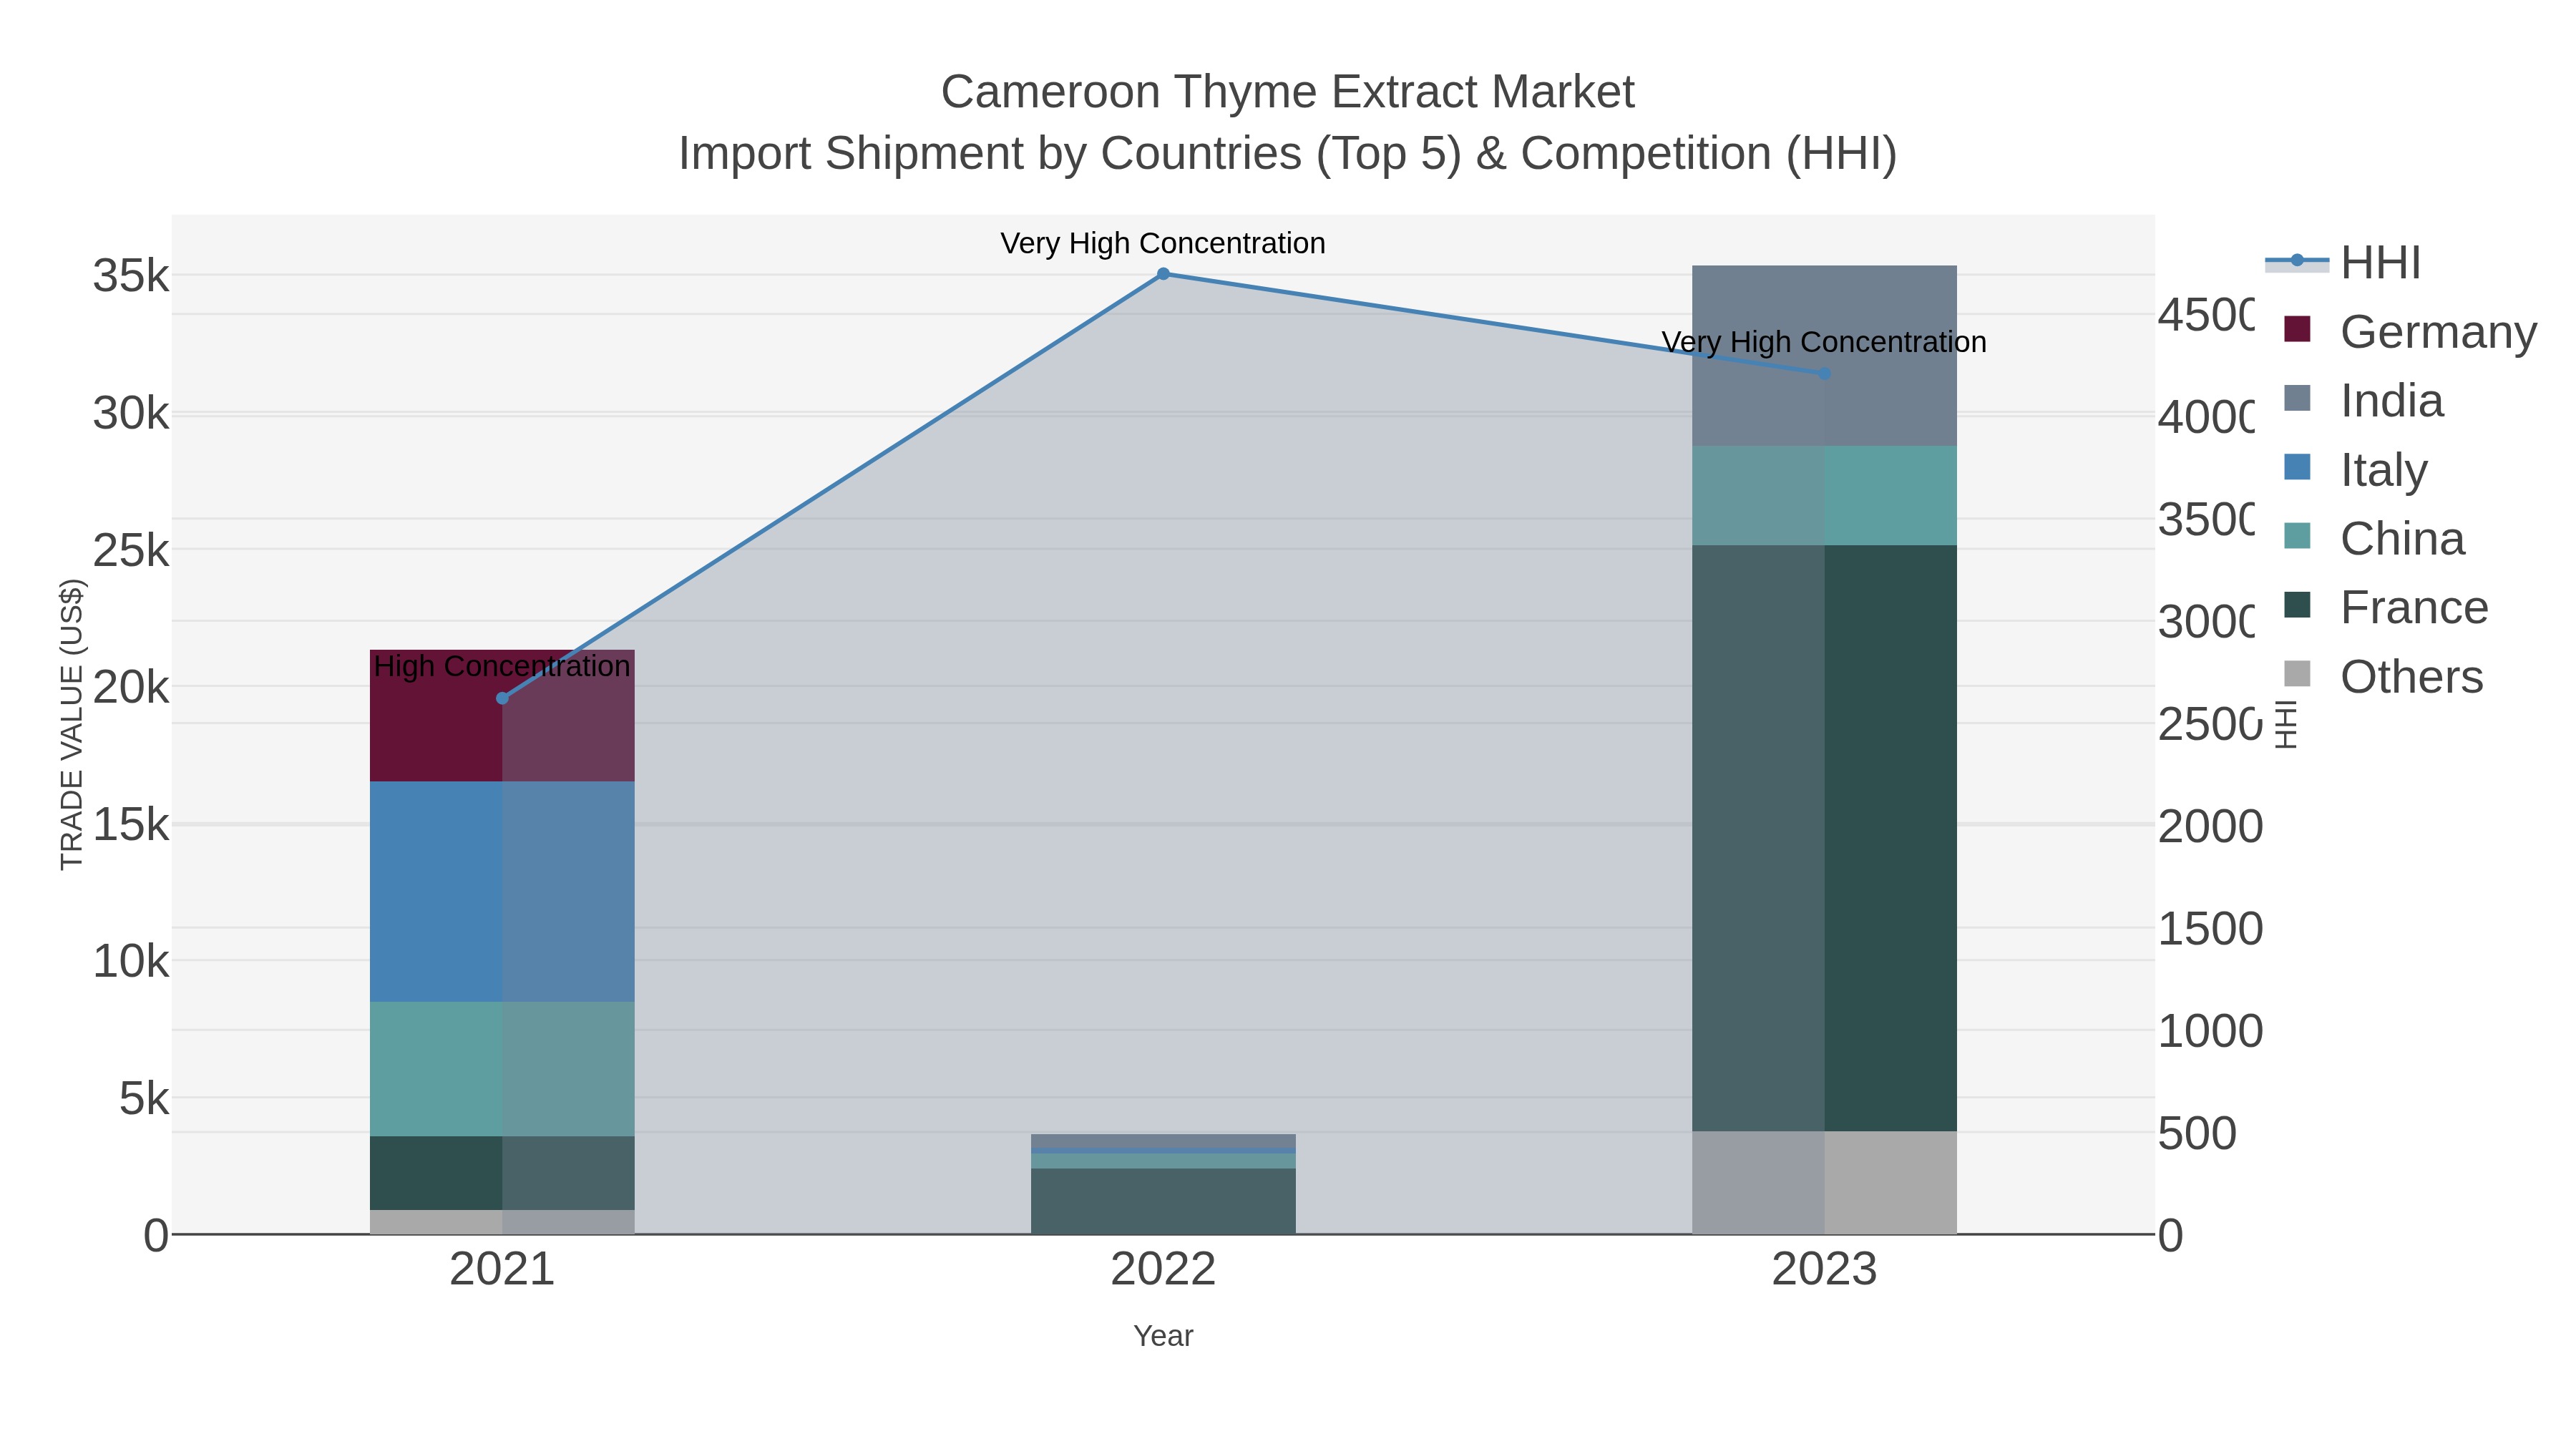The height and width of the screenshot is (1449, 2576).
Task: Toggle the India legend entry
Action: click(x=2364, y=400)
